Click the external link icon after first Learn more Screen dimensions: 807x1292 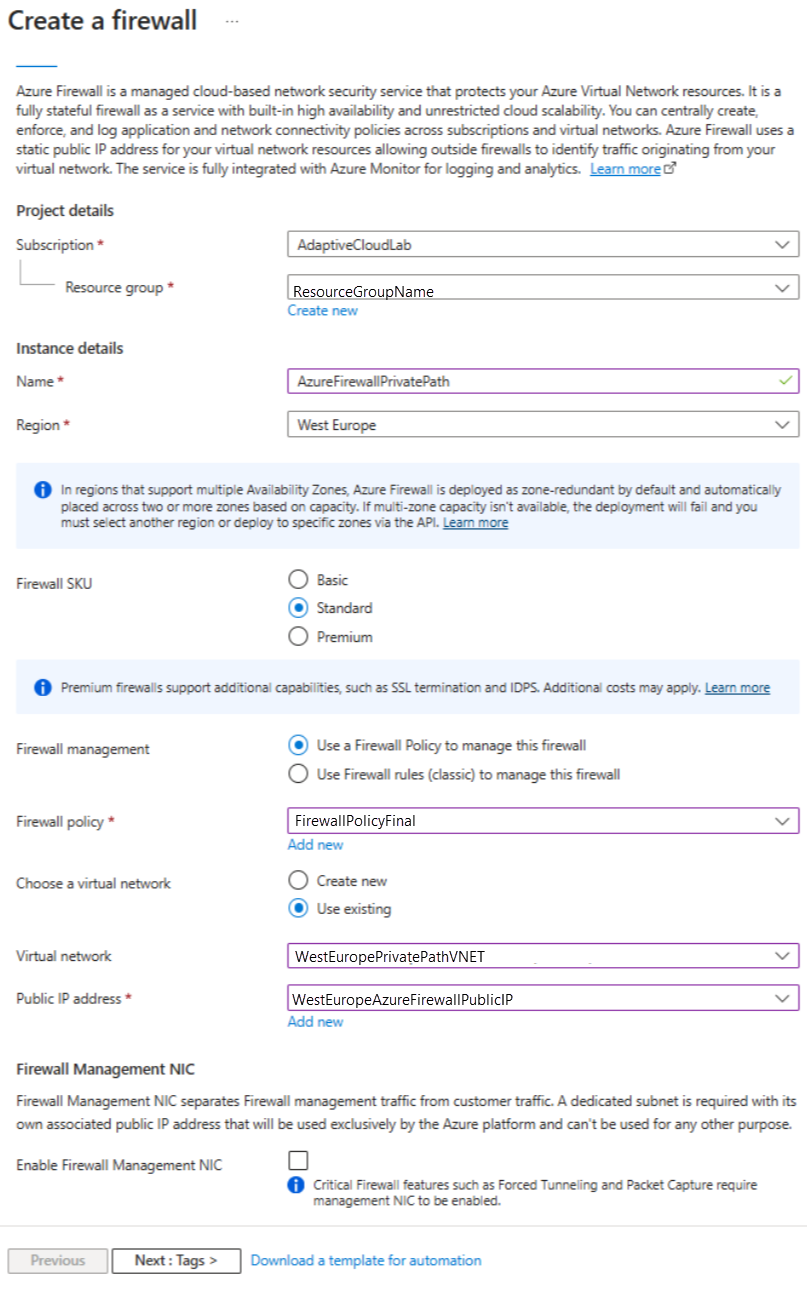tap(670, 169)
